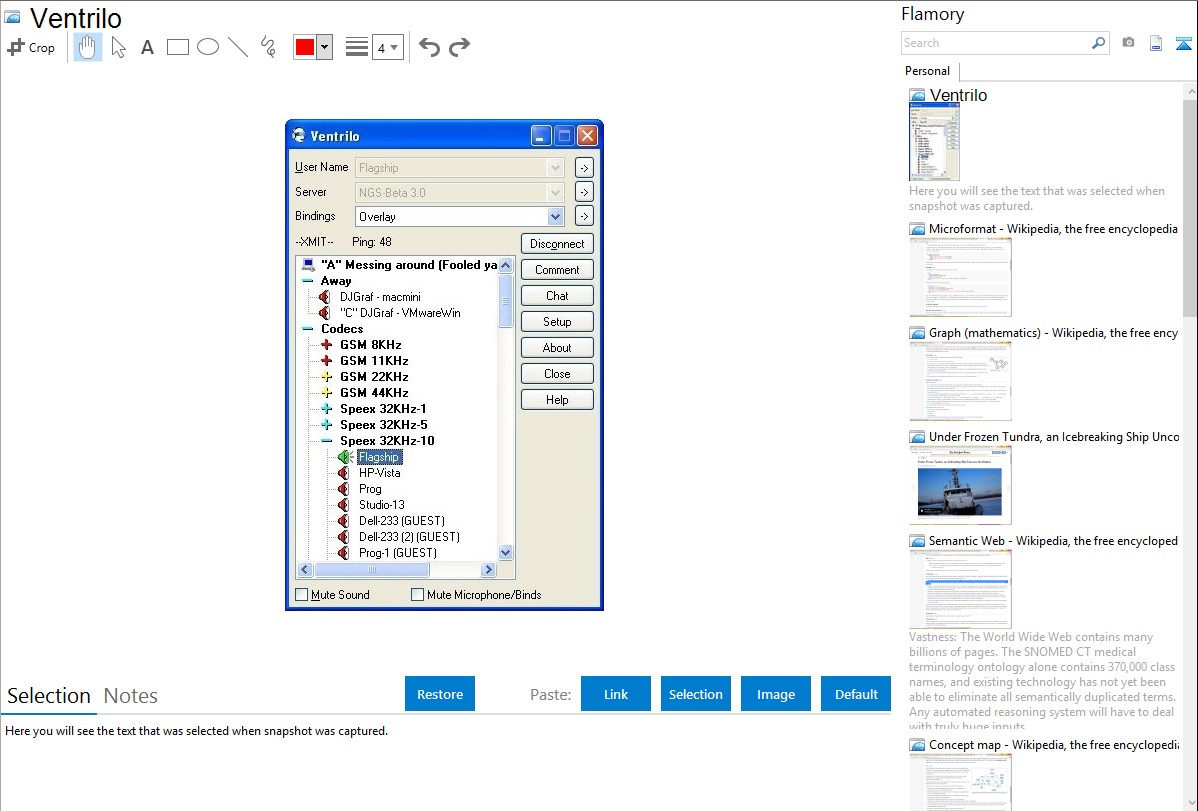The image size is (1198, 811).
Task: Open the Graph (mathematics) snapshot thumbnail
Action: (x=960, y=381)
